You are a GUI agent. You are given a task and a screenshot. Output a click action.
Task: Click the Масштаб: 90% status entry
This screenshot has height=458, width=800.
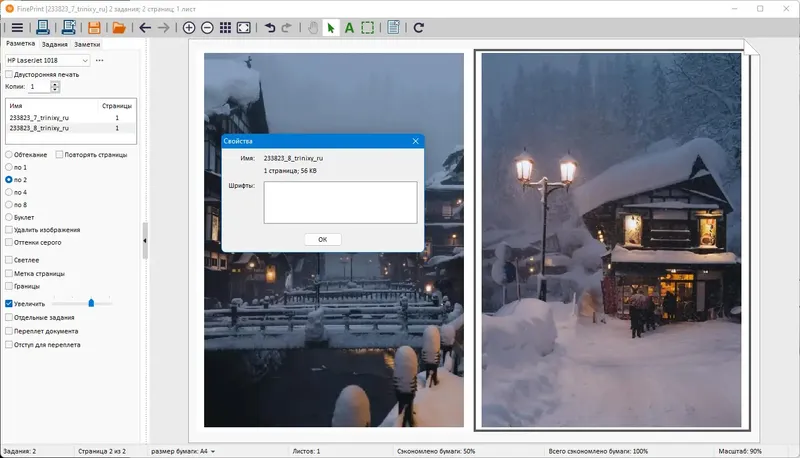coord(740,451)
